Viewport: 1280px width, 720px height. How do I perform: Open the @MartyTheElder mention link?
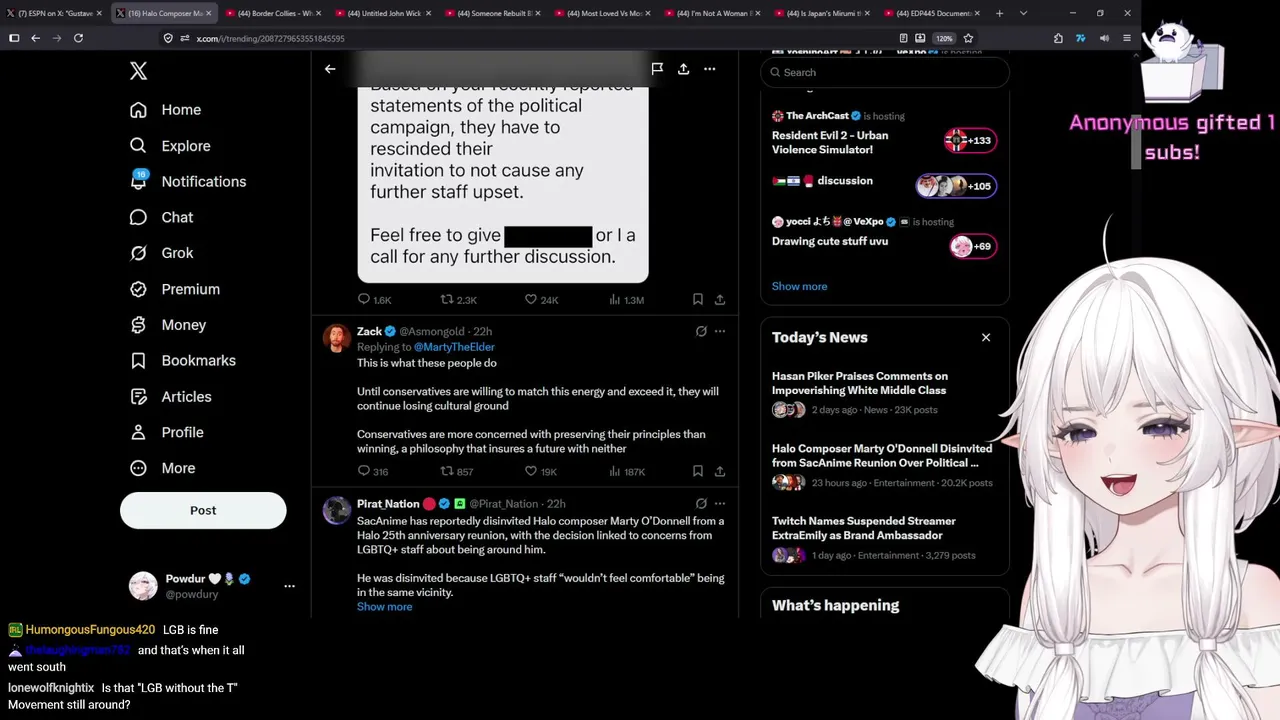pyautogui.click(x=454, y=347)
